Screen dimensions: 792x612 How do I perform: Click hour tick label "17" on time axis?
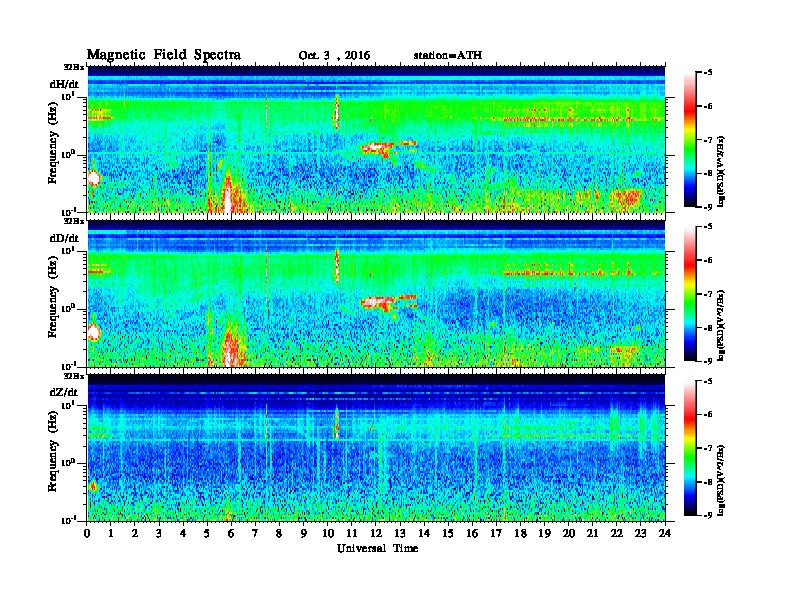tap(496, 533)
